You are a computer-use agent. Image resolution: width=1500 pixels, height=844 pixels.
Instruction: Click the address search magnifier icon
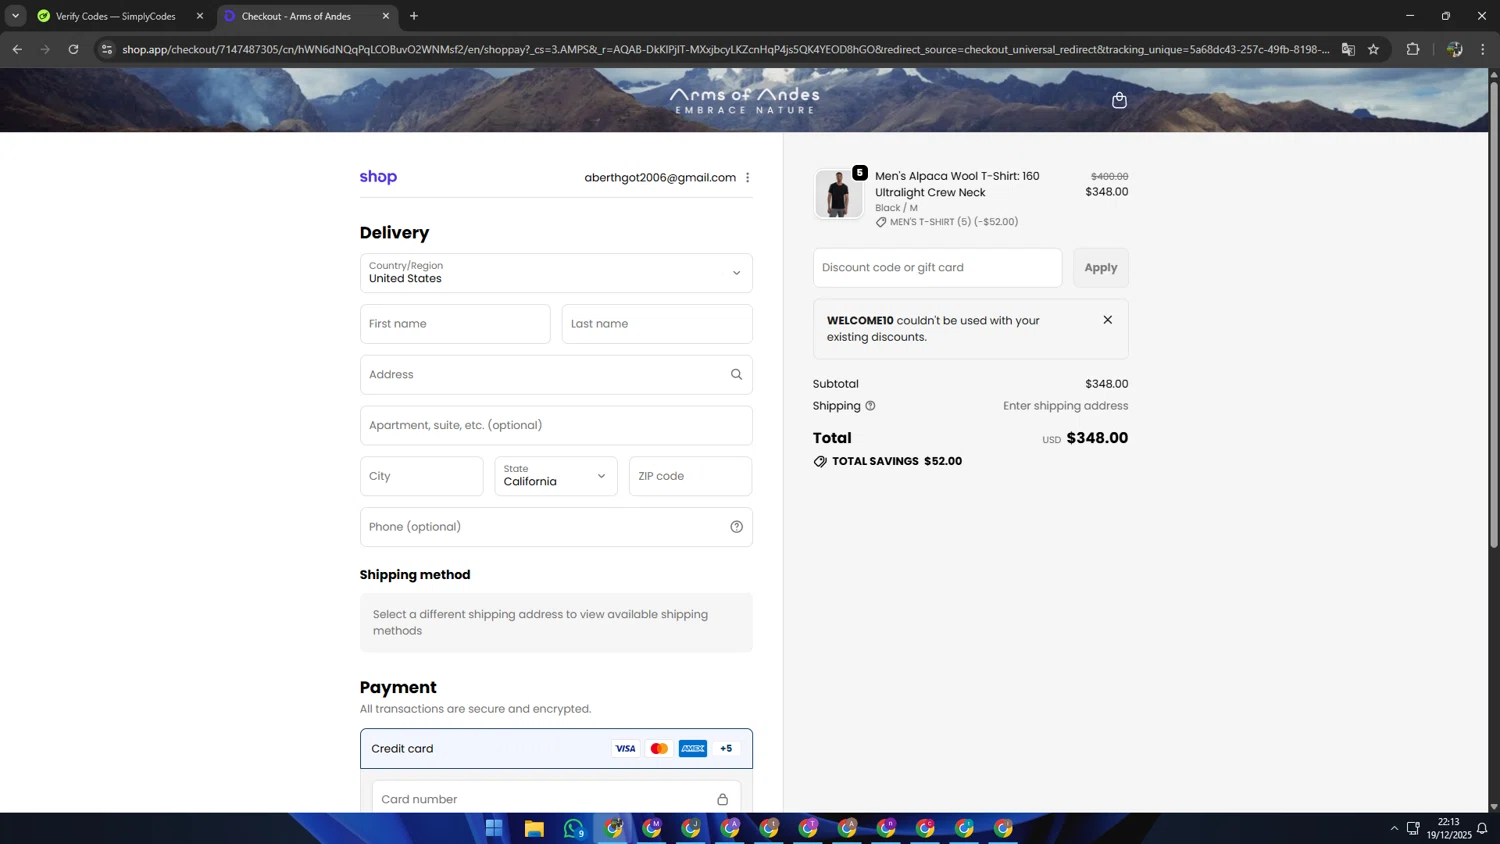(x=736, y=375)
